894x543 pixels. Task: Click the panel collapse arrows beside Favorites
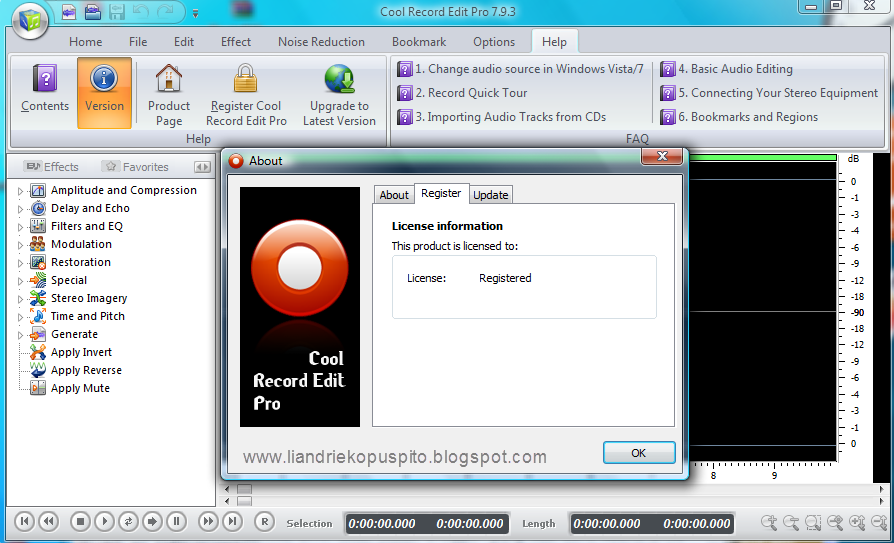202,167
